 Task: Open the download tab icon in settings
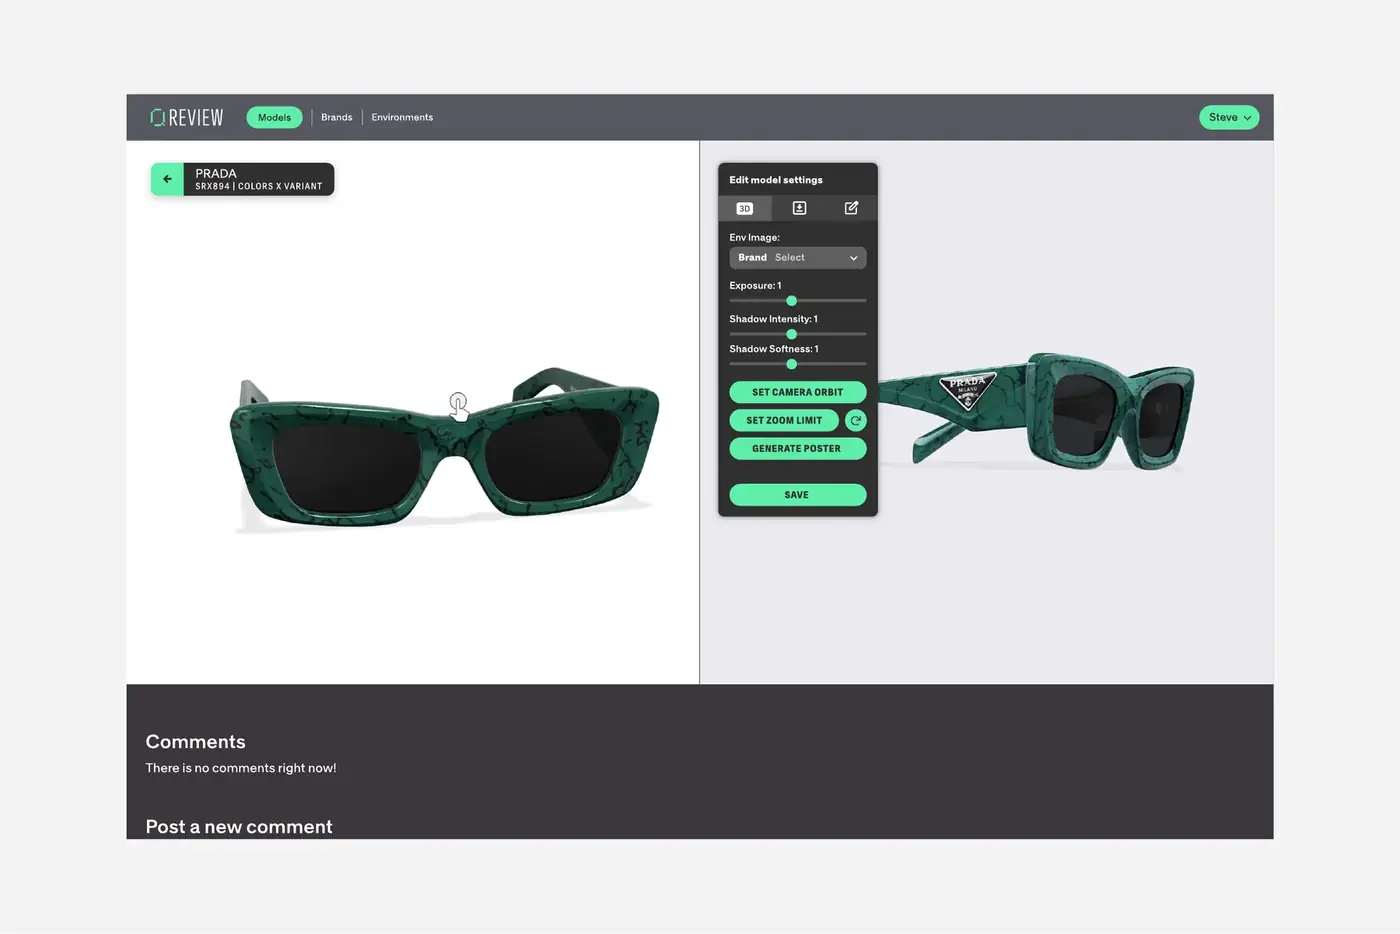pyautogui.click(x=799, y=208)
